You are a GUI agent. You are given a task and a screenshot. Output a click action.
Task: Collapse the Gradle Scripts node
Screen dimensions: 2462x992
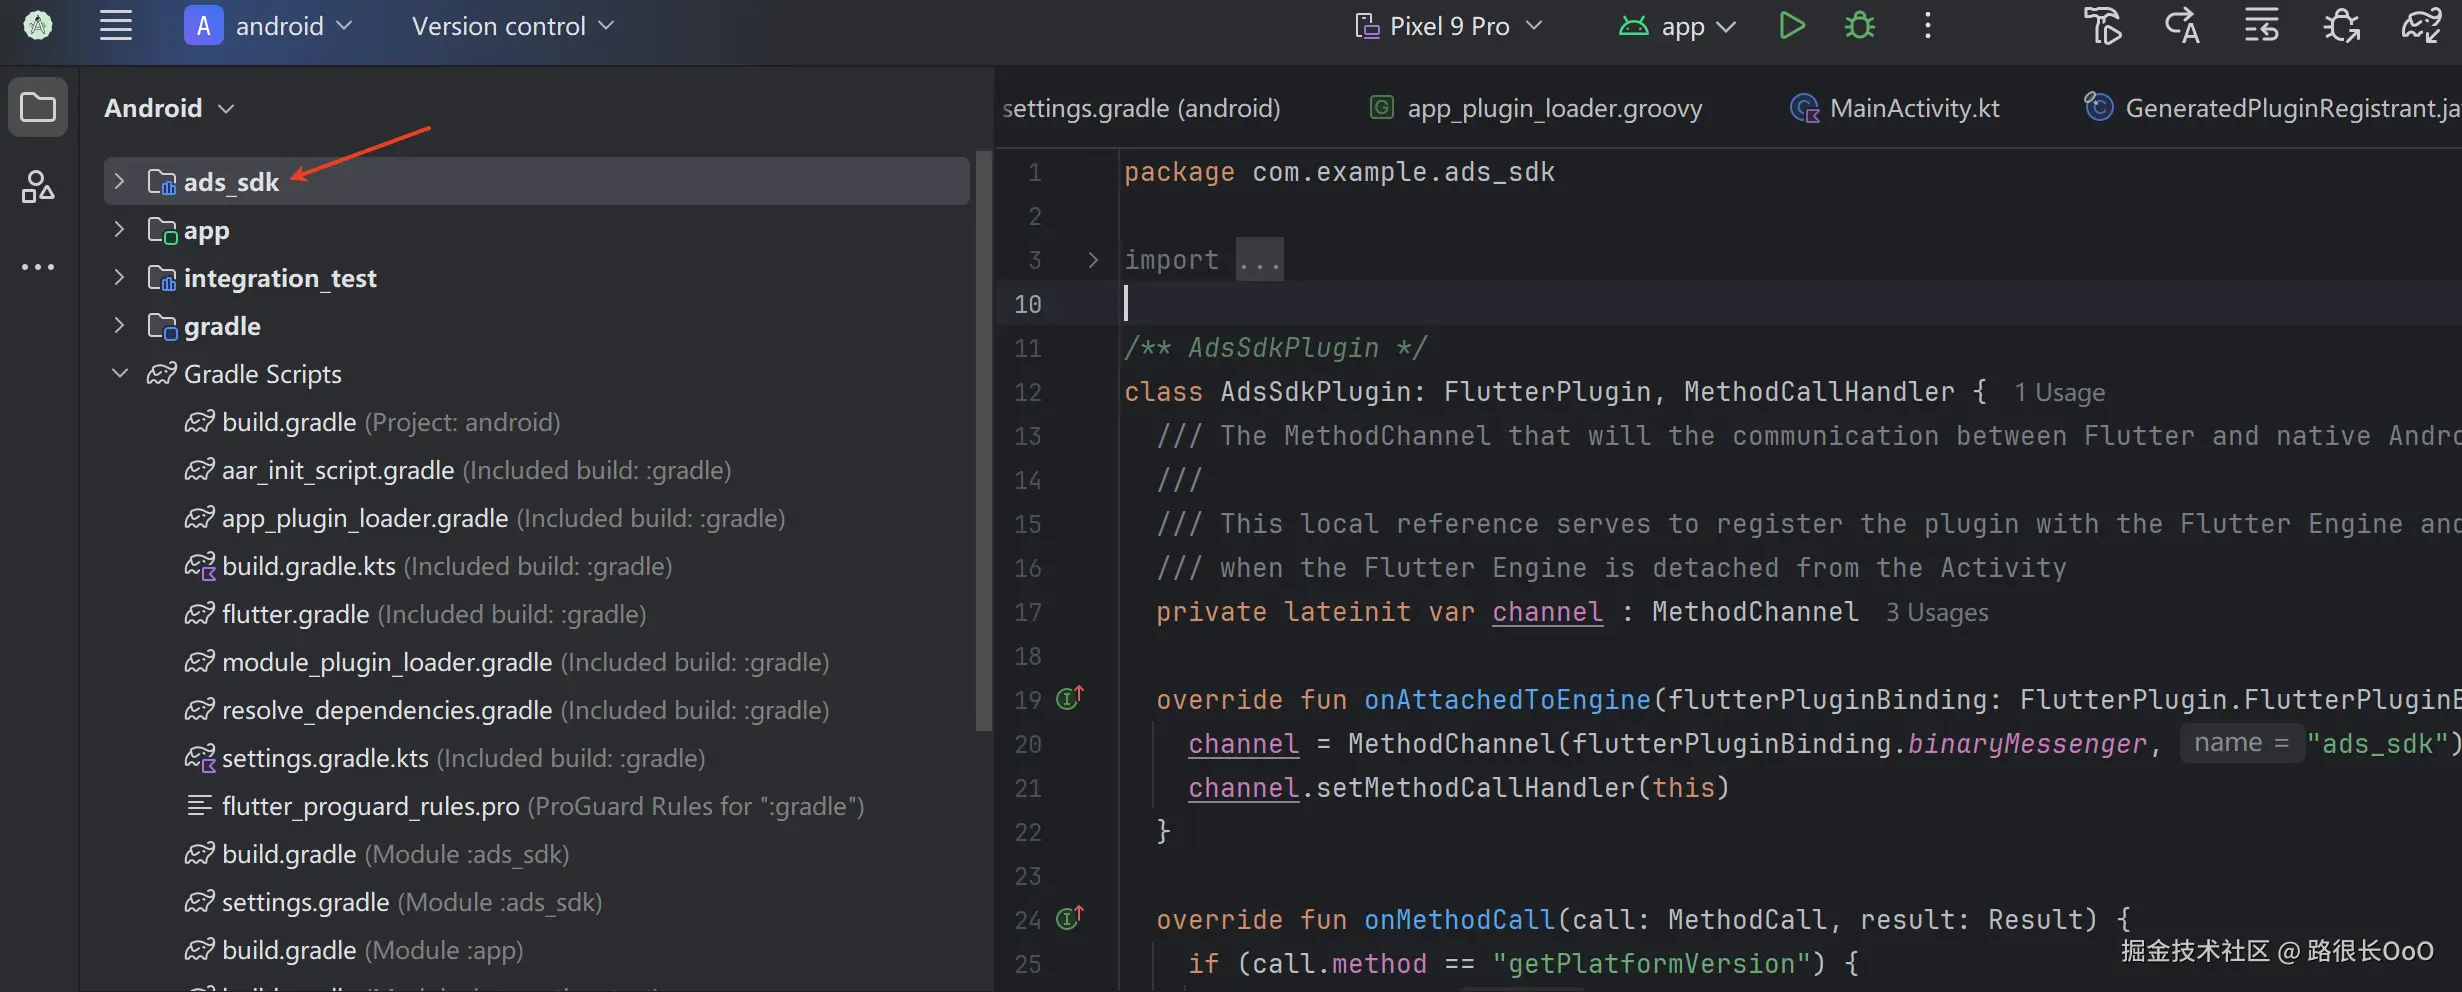pyautogui.click(x=119, y=373)
